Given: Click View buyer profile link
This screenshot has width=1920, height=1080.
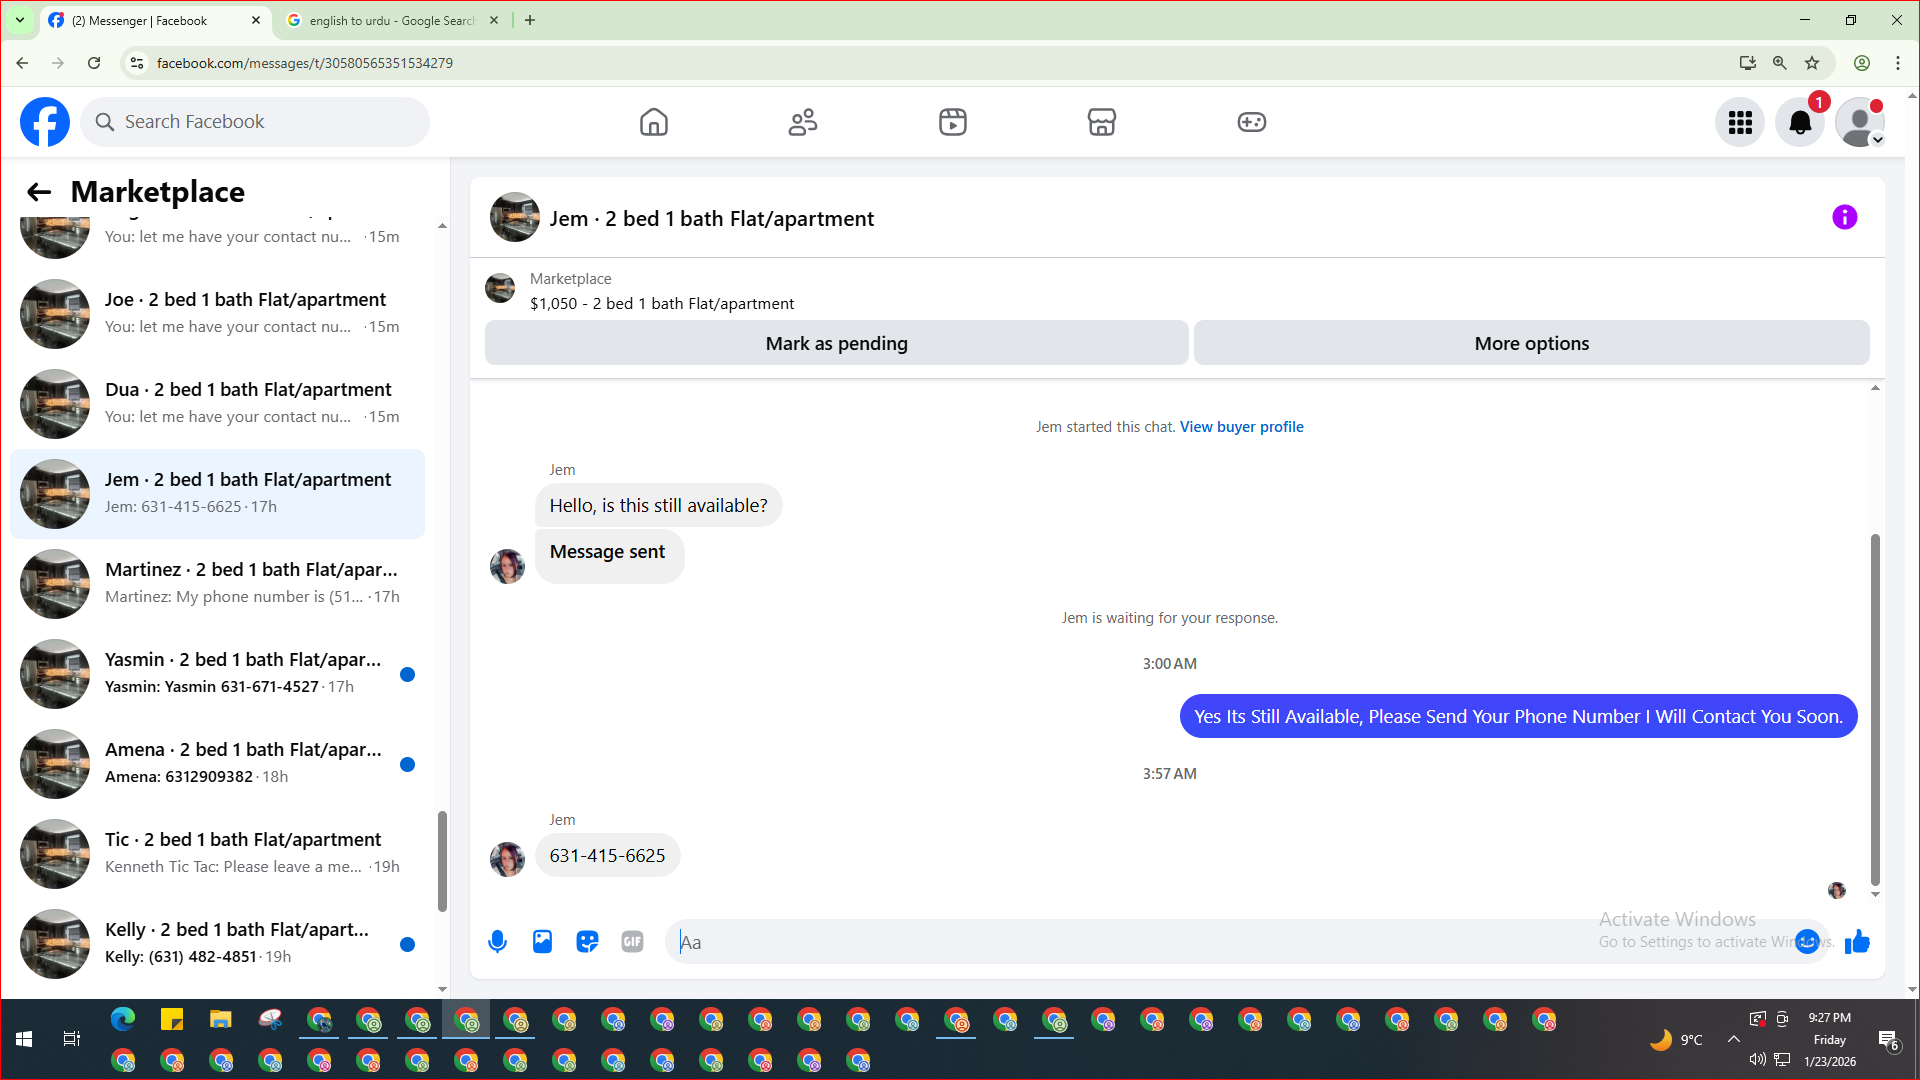Looking at the screenshot, I should point(1241,427).
